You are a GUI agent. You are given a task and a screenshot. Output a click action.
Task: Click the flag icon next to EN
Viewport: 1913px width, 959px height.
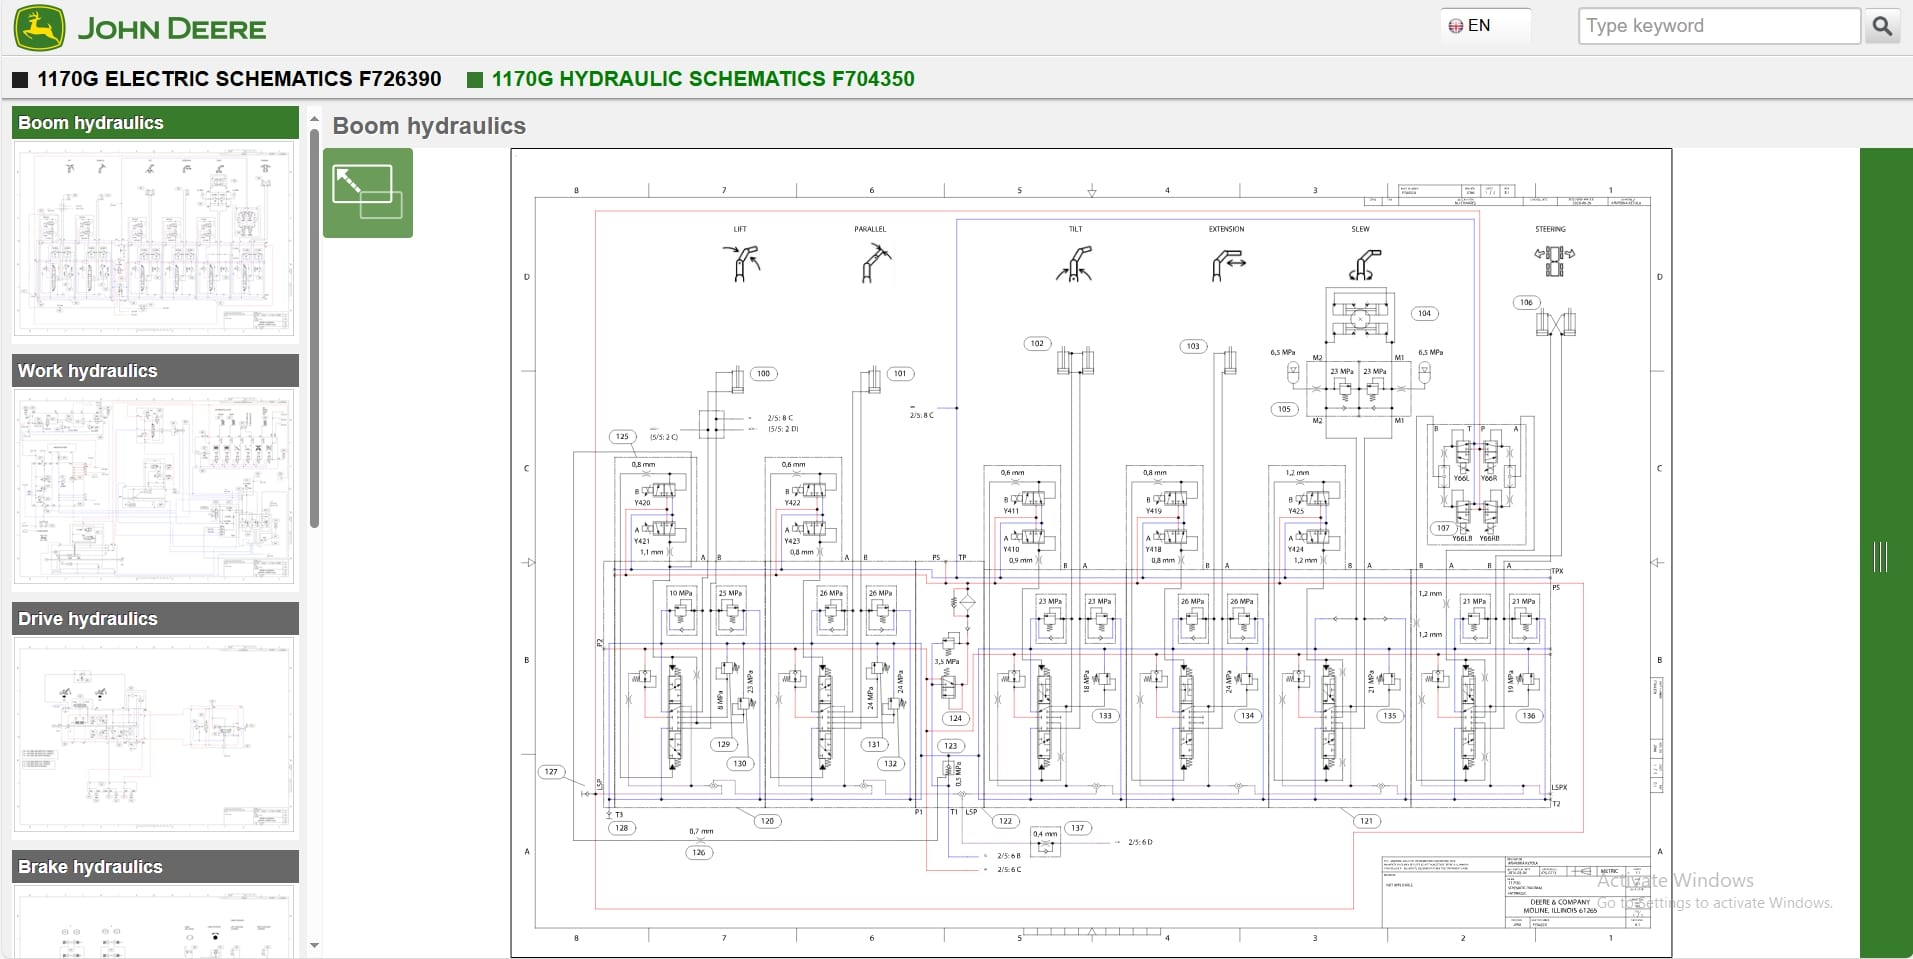[x=1458, y=25]
